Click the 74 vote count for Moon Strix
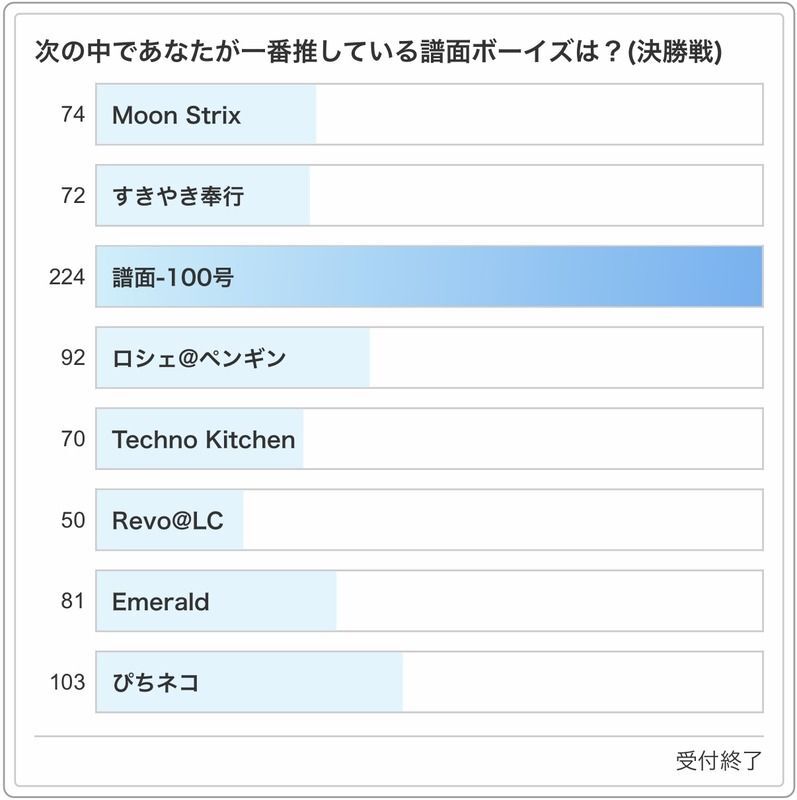 click(73, 115)
